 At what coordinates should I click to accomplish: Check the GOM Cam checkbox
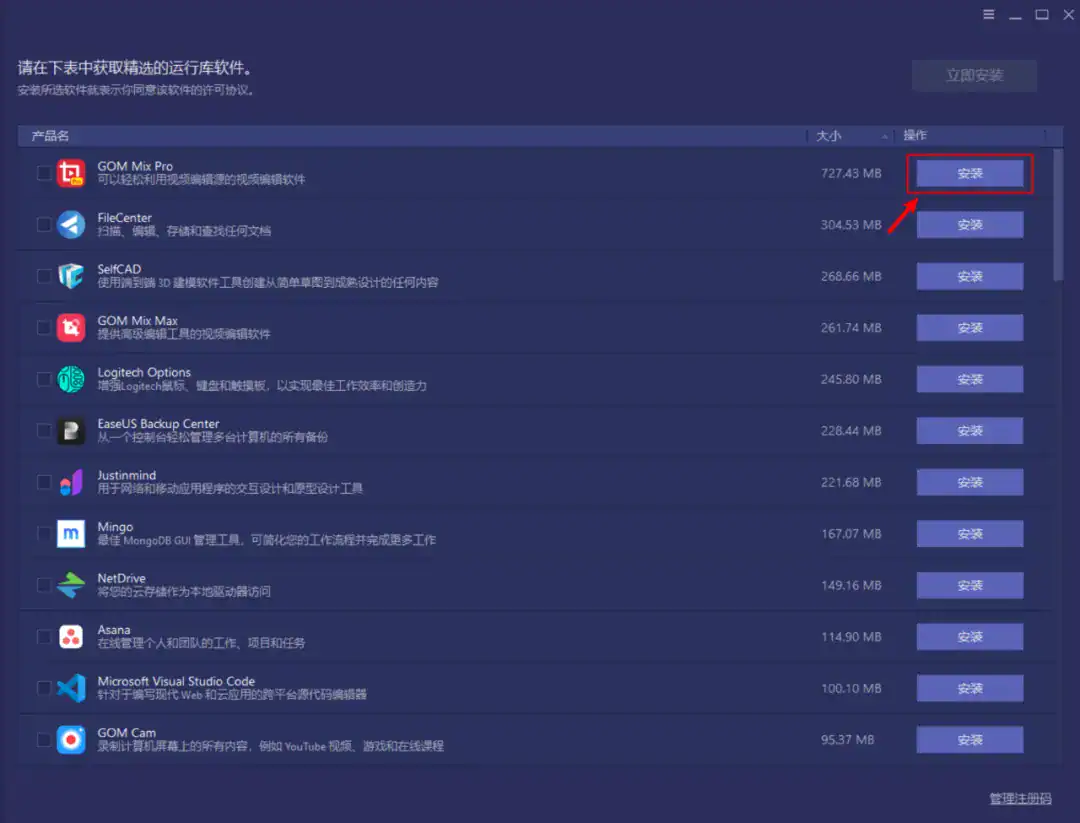click(43, 740)
